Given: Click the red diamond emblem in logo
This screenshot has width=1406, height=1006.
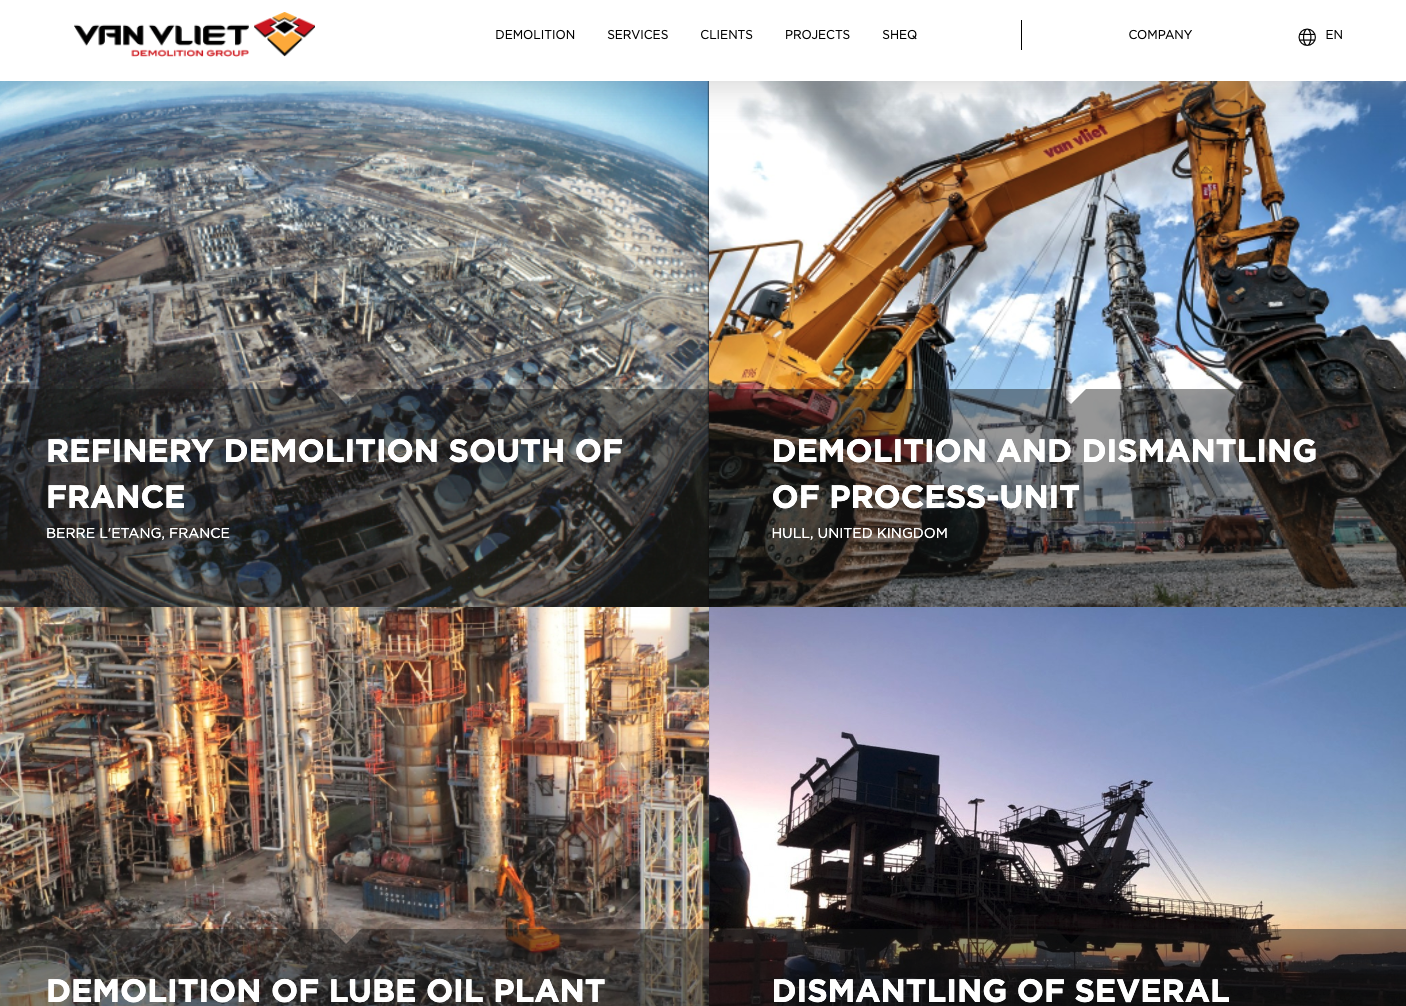Looking at the screenshot, I should [285, 33].
